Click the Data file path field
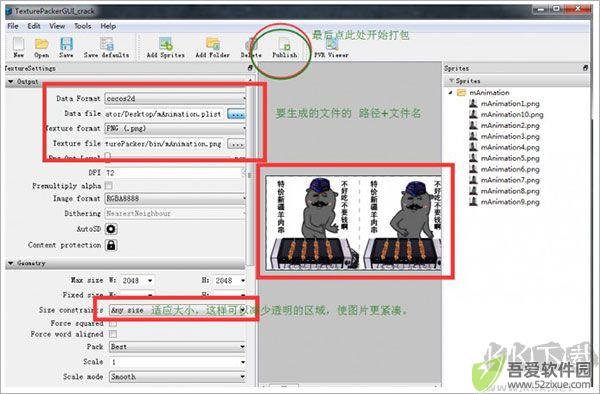The height and width of the screenshot is (394, 600). 165,114
